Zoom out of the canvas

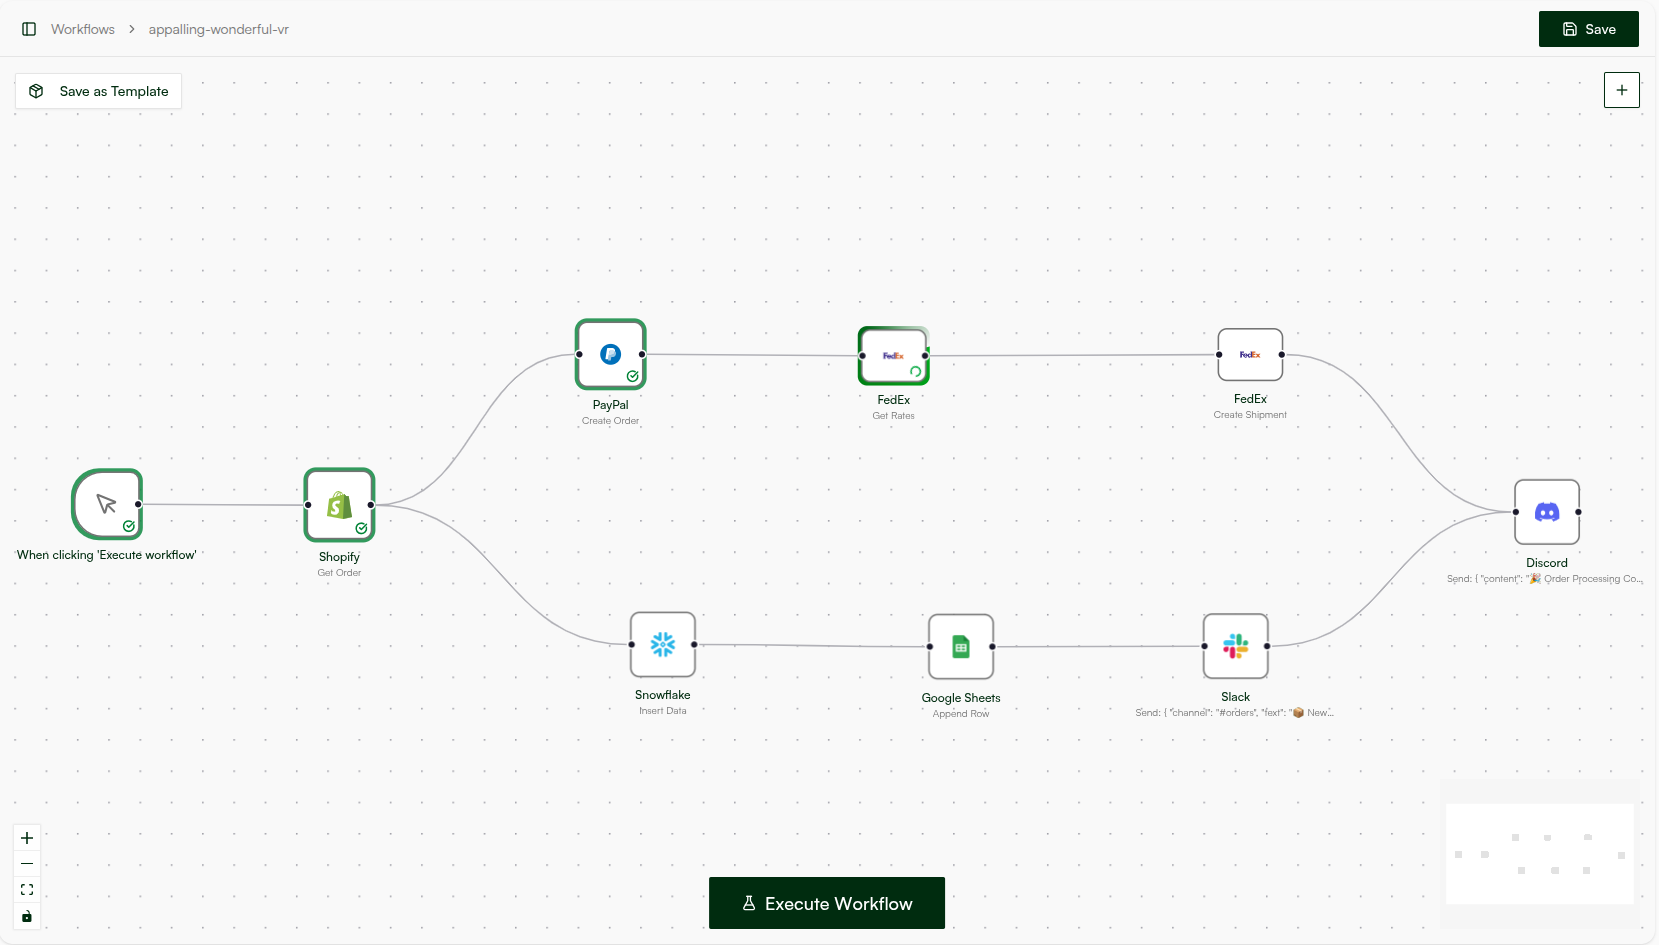pos(27,864)
